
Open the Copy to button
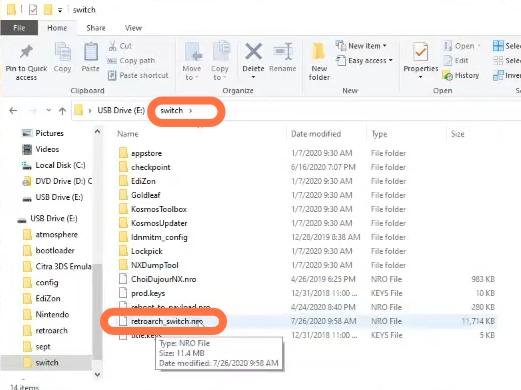(220, 61)
